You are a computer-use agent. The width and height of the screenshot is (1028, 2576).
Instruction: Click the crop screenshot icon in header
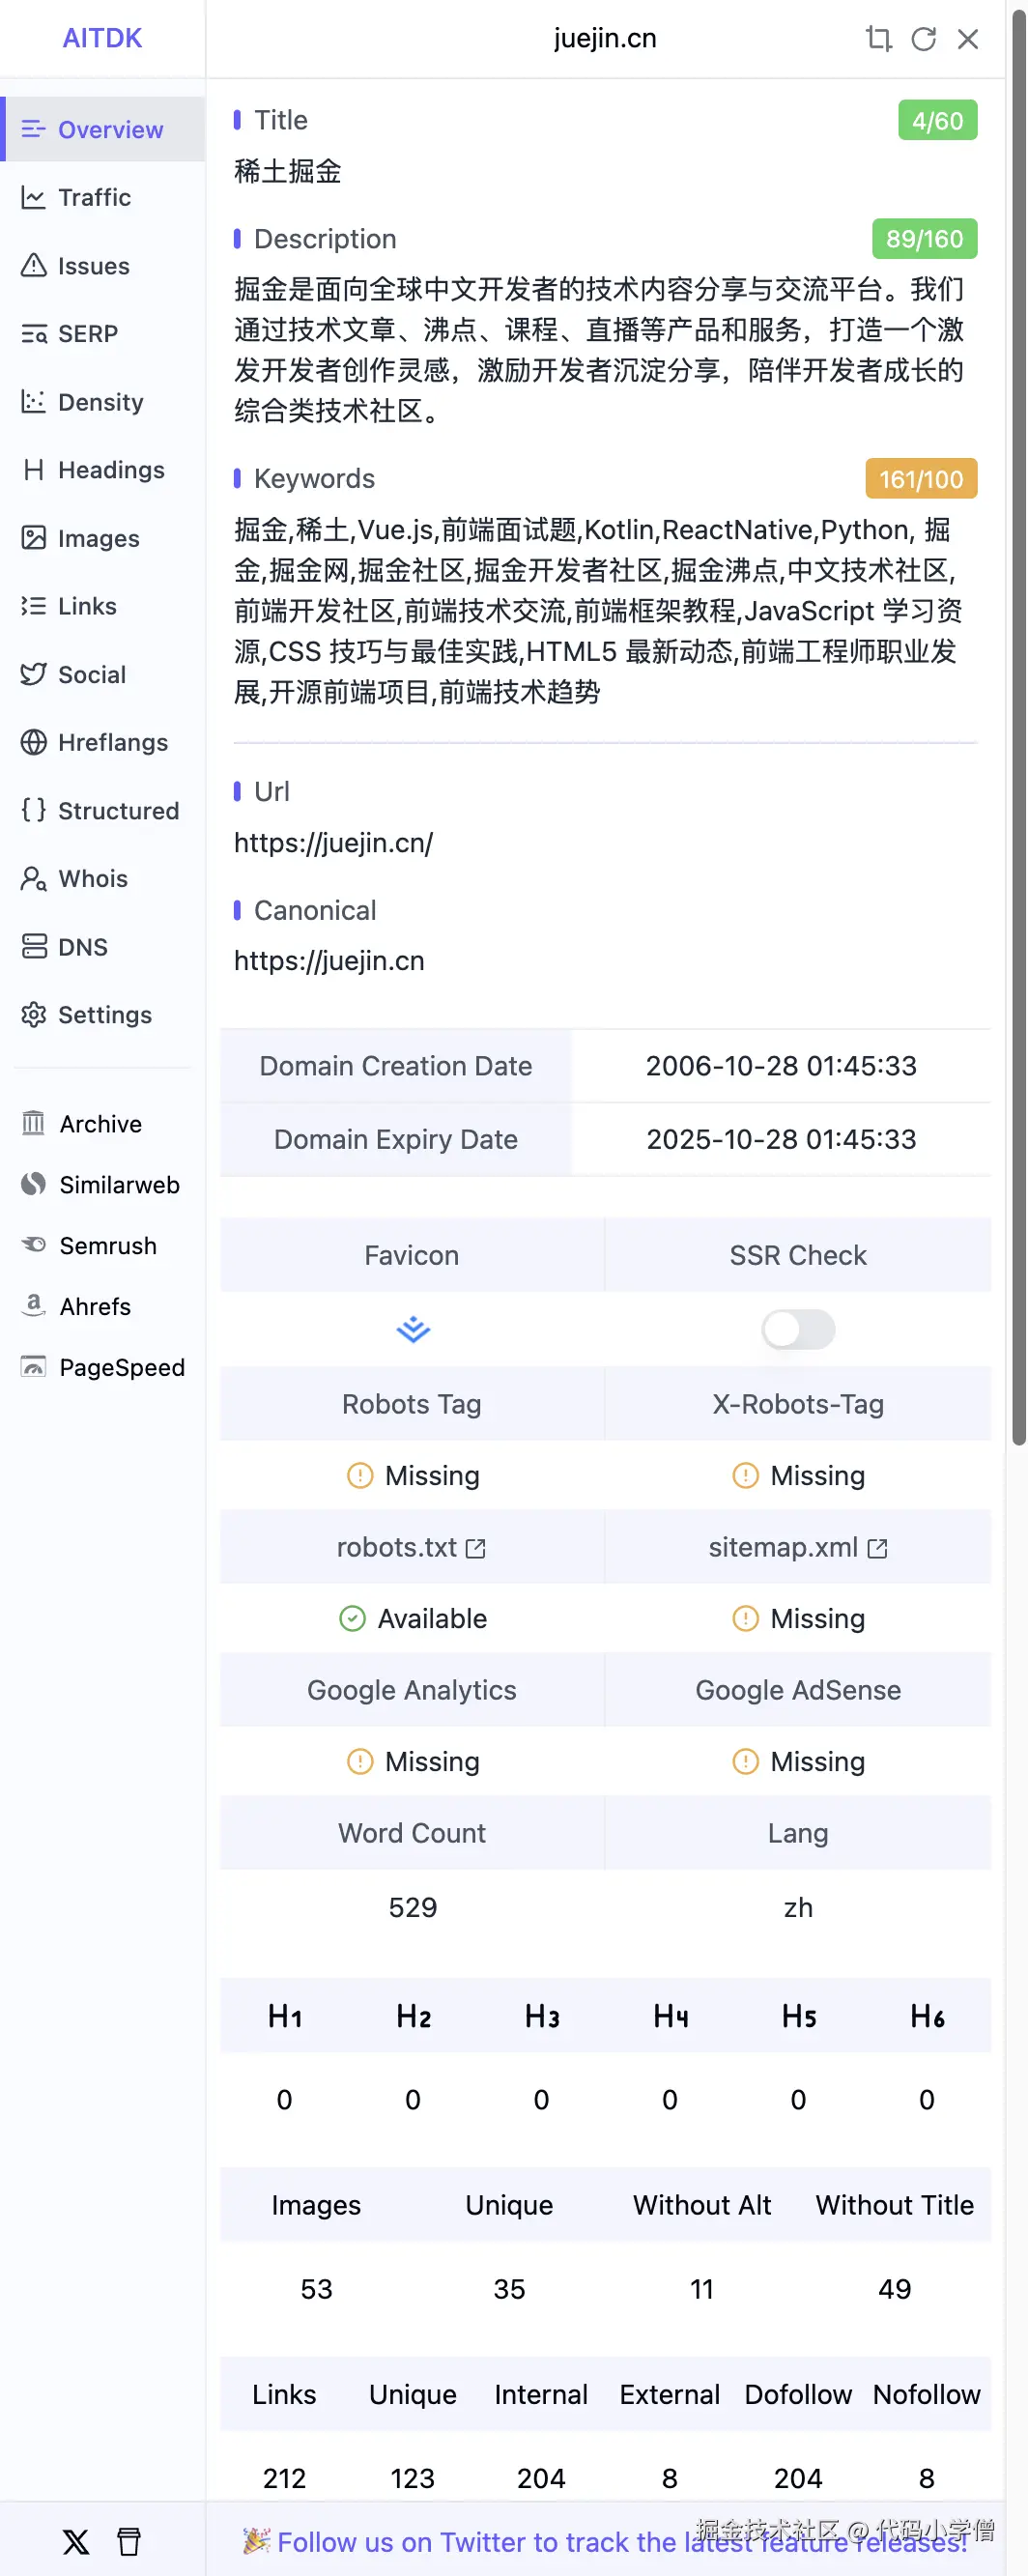coord(878,39)
